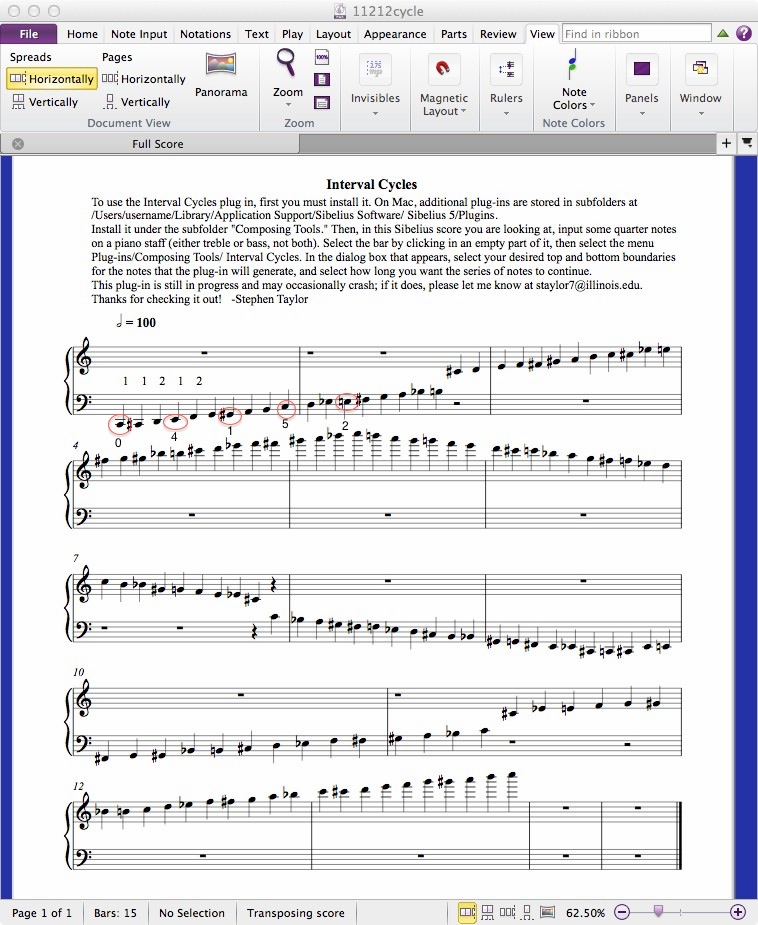Click the Find in ribbon search field
The image size is (758, 925).
[636, 34]
